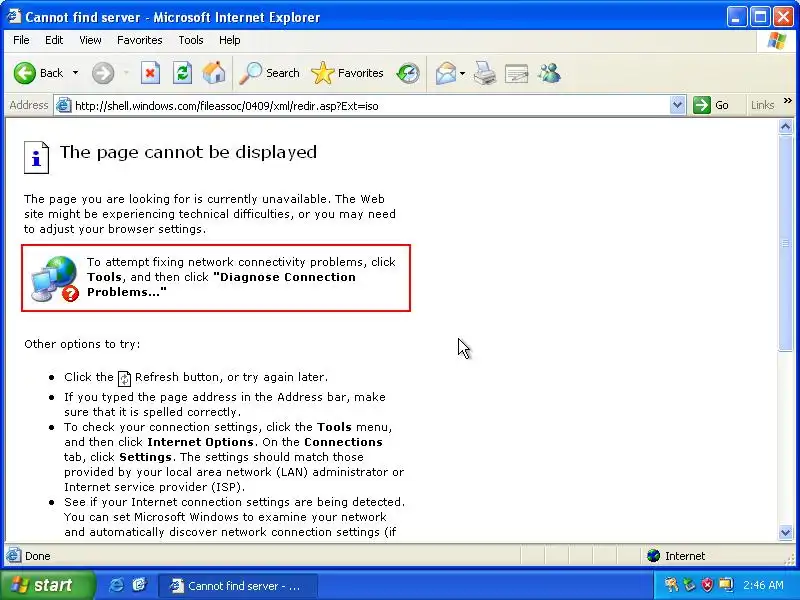Click the scrollbar down arrow
Image resolution: width=800 pixels, height=600 pixels.
coord(785,533)
